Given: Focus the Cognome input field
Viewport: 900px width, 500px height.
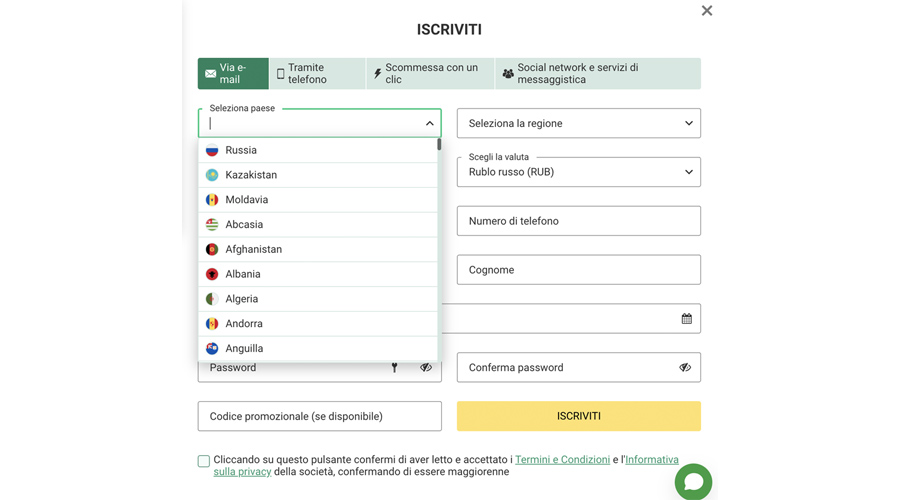Looking at the screenshot, I should pyautogui.click(x=579, y=270).
